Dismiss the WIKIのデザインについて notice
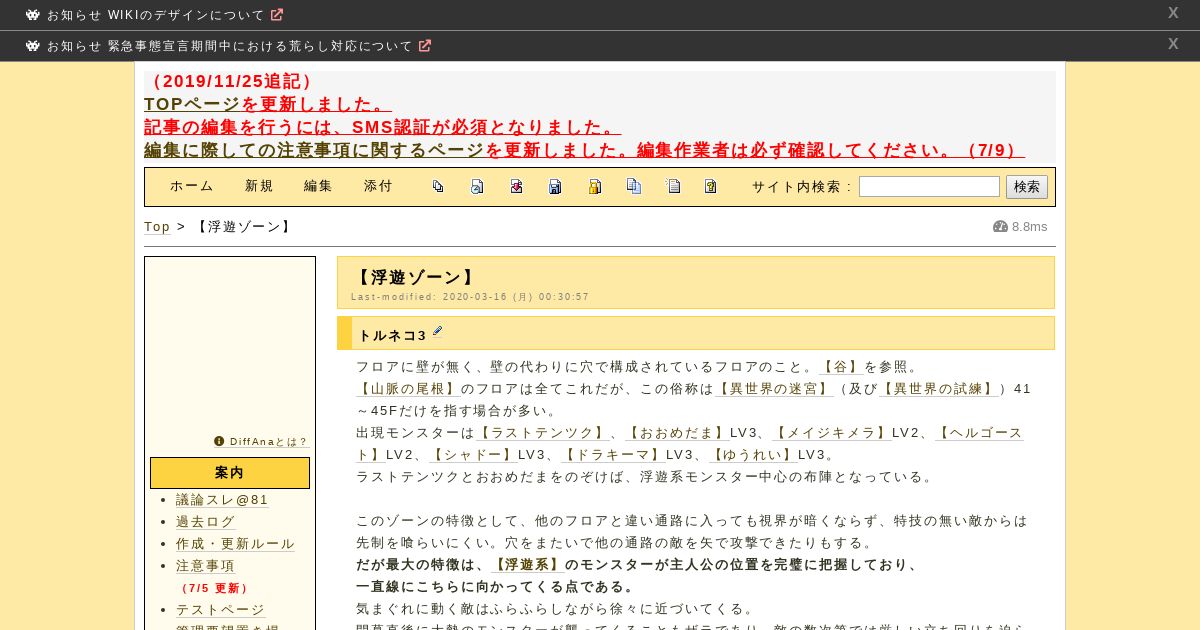This screenshot has height=630, width=1200. tap(1173, 13)
